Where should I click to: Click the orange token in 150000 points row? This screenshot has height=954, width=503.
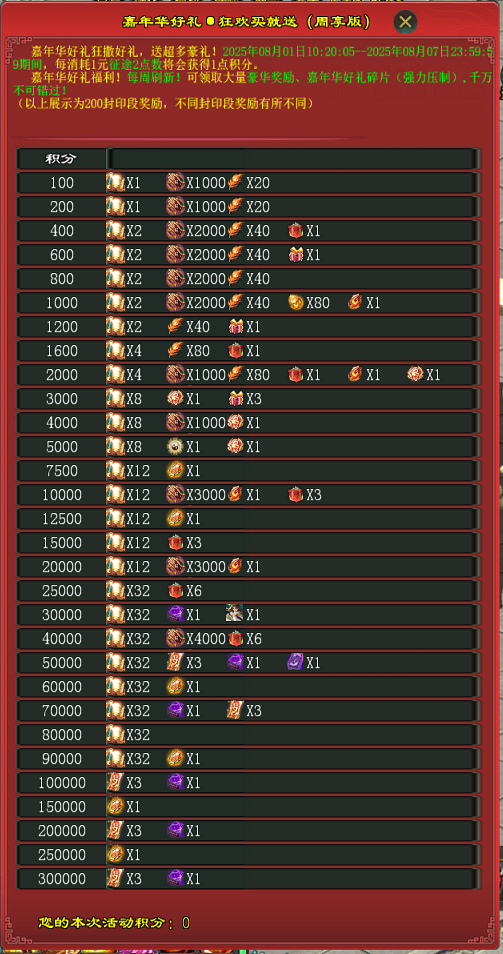coord(115,806)
